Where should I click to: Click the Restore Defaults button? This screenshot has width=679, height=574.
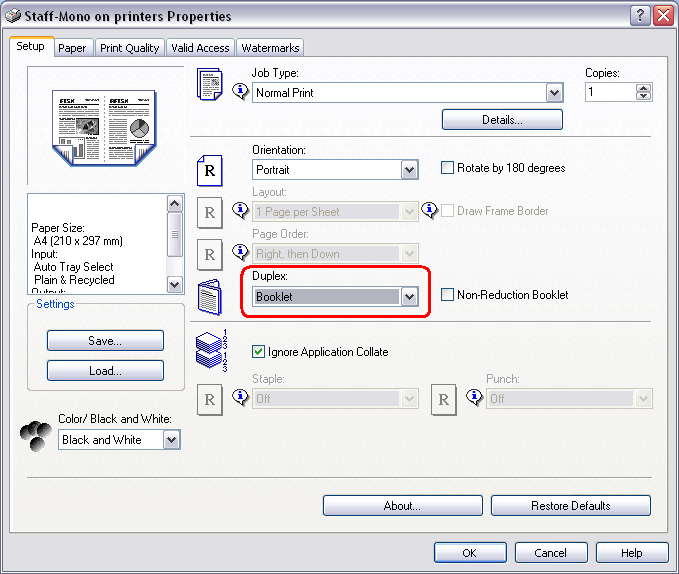(570, 506)
